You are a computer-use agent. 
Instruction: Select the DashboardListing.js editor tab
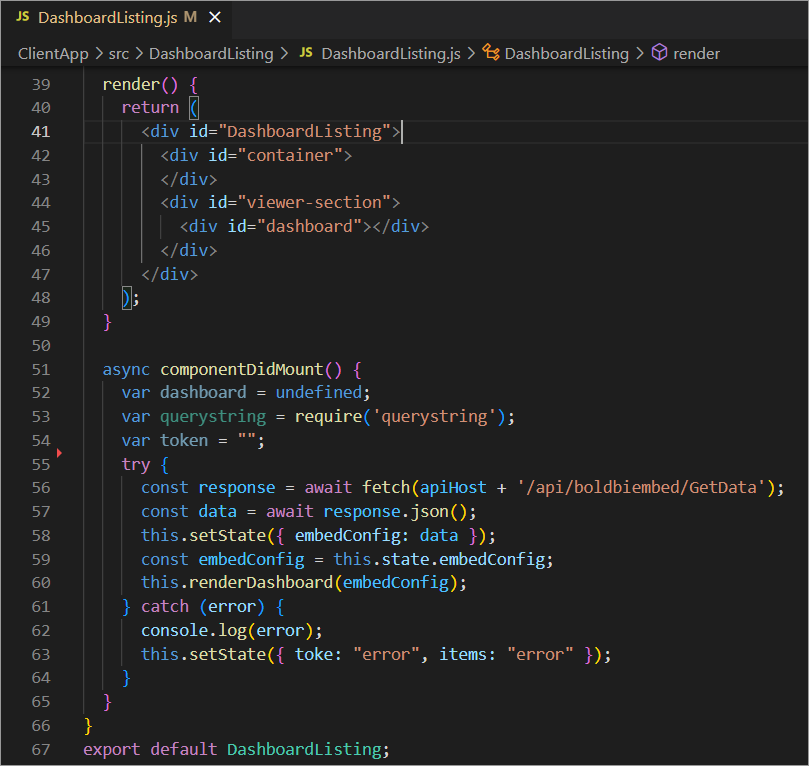click(107, 18)
